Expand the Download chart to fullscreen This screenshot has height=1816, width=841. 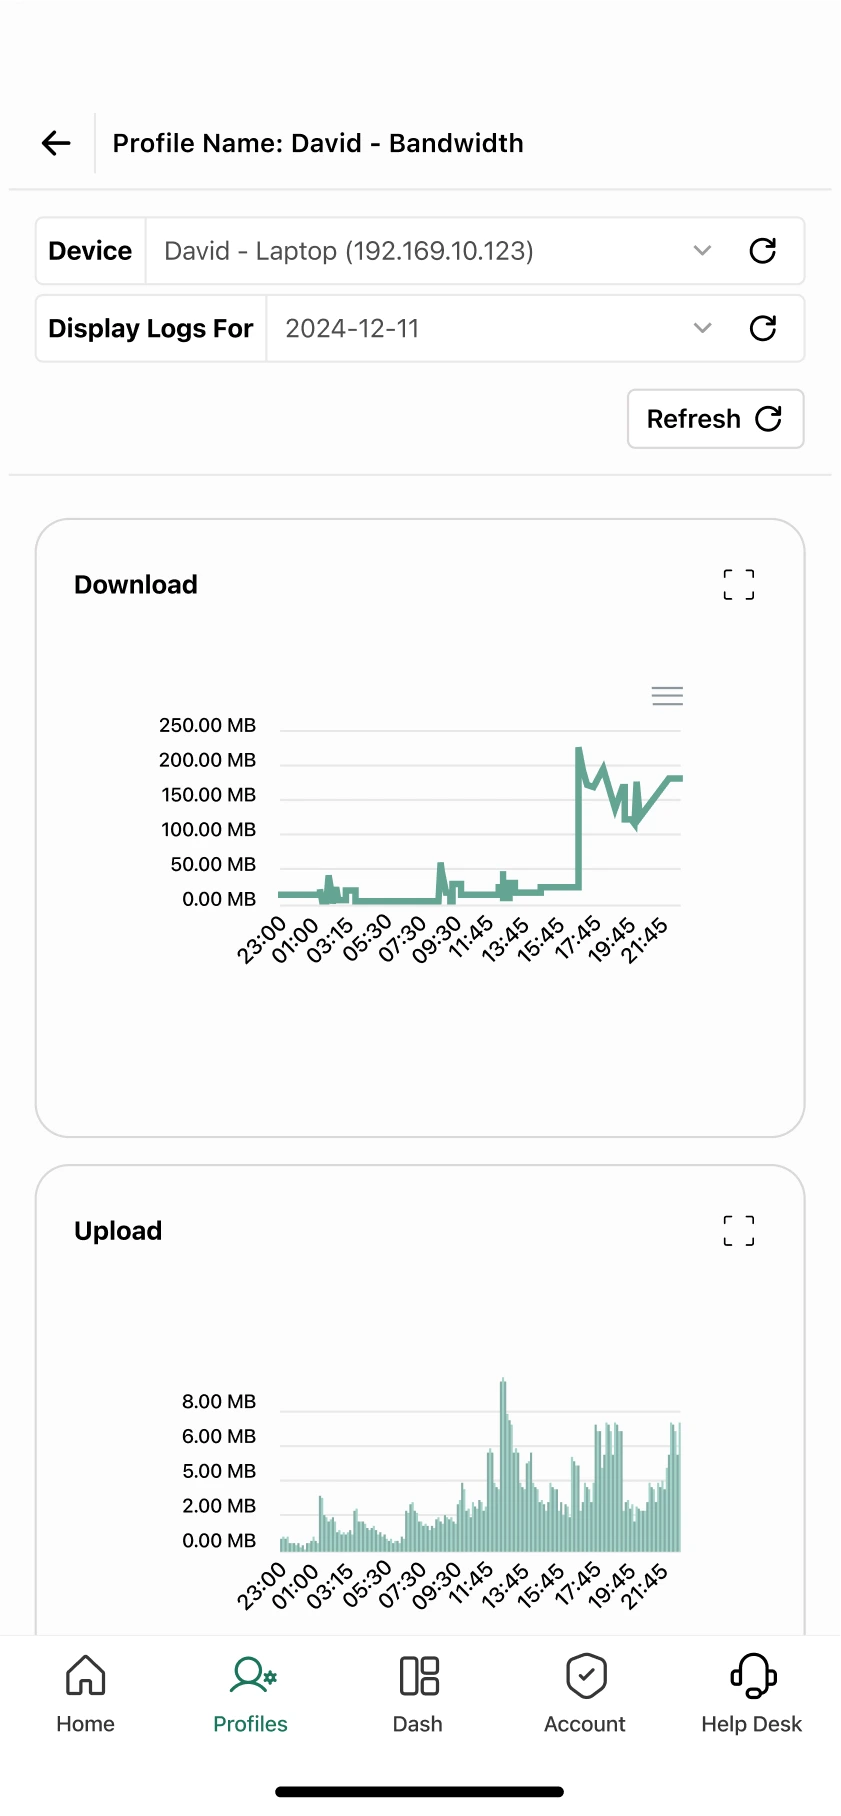point(739,585)
